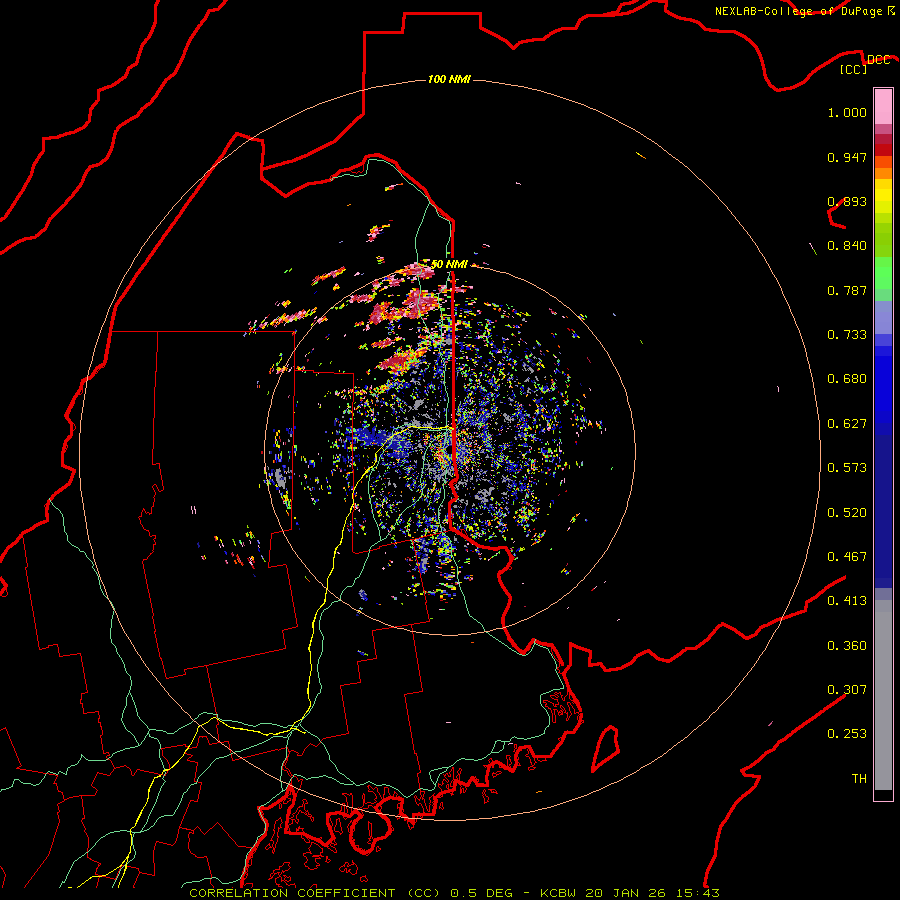
Task: Click the 20 JAN 26 date in caption
Action: click(627, 893)
